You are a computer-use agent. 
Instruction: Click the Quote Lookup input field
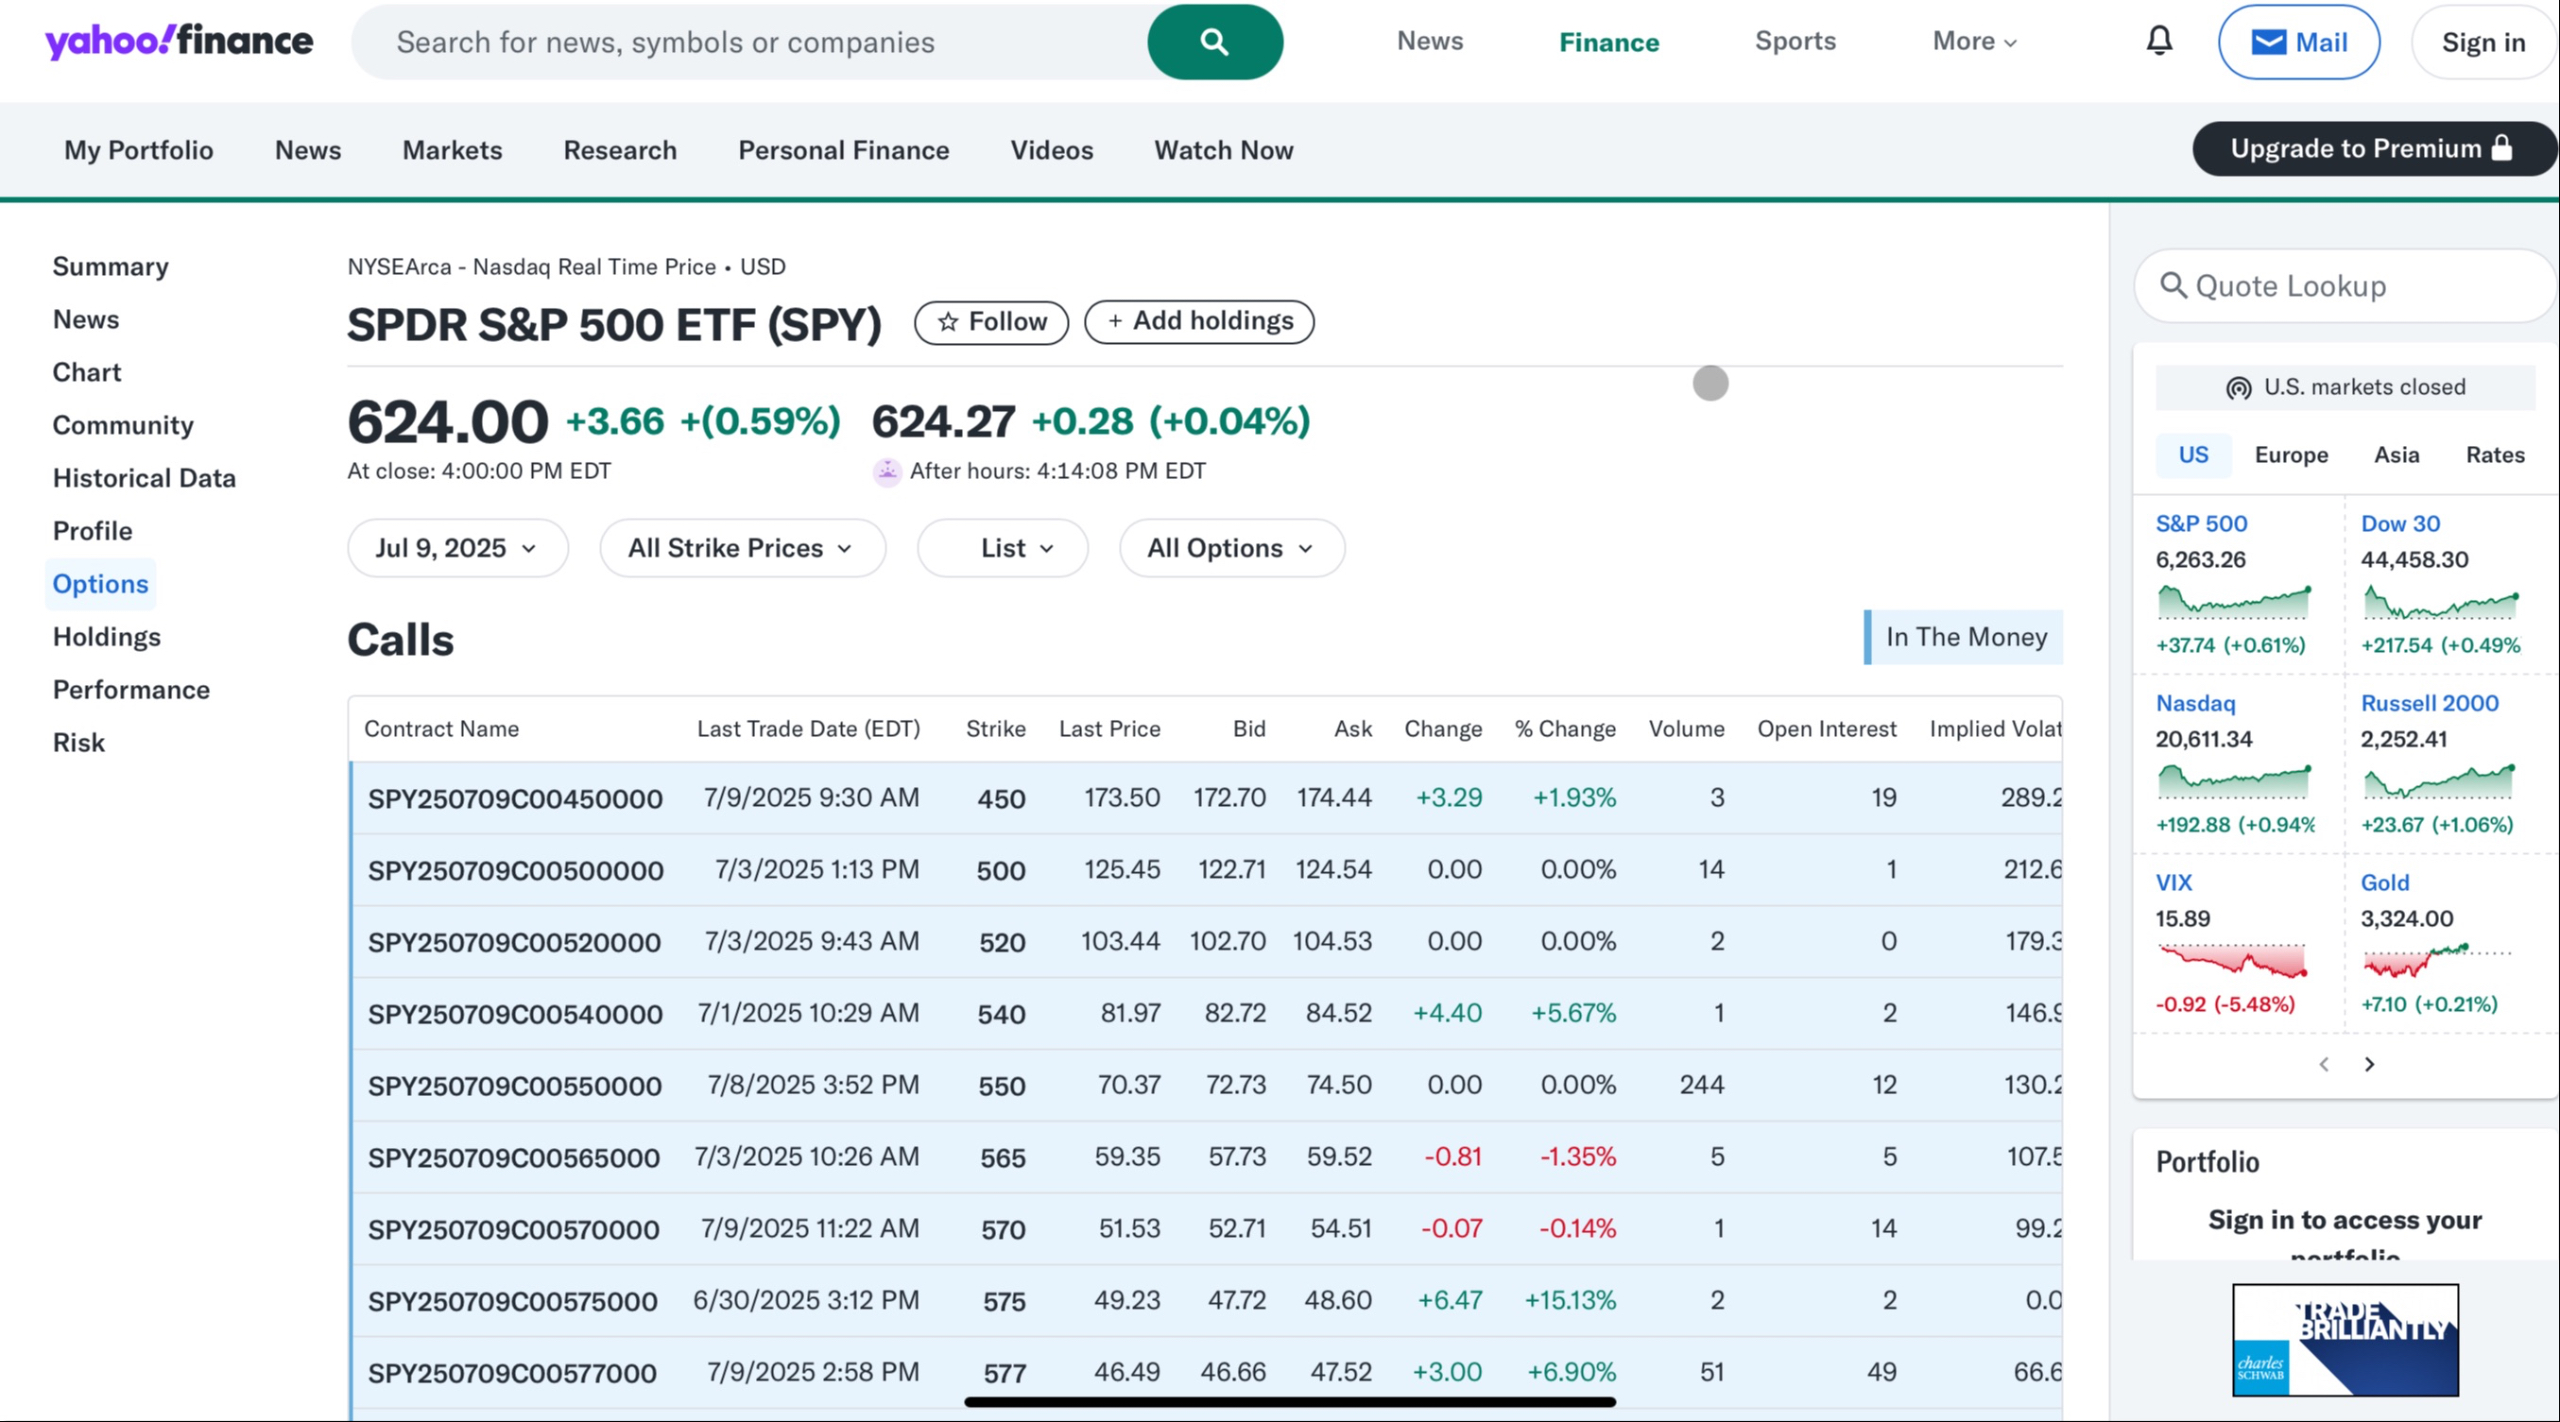tap(2345, 286)
